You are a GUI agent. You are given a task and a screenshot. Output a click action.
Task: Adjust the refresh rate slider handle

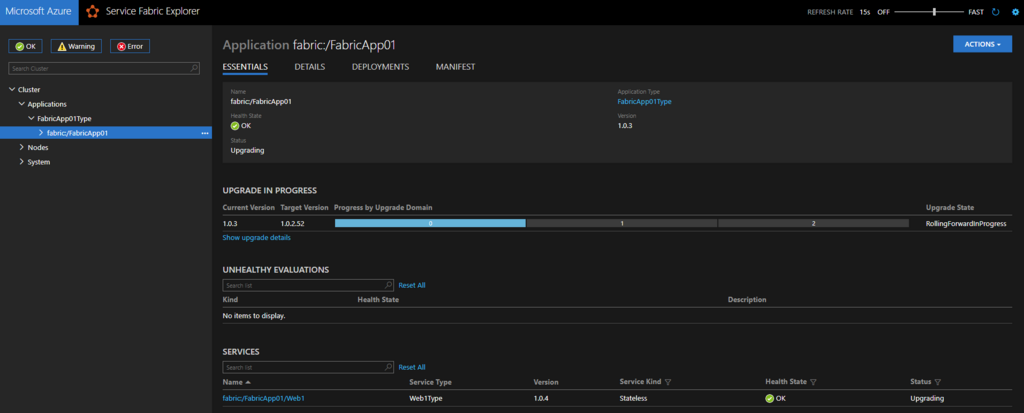click(x=935, y=12)
